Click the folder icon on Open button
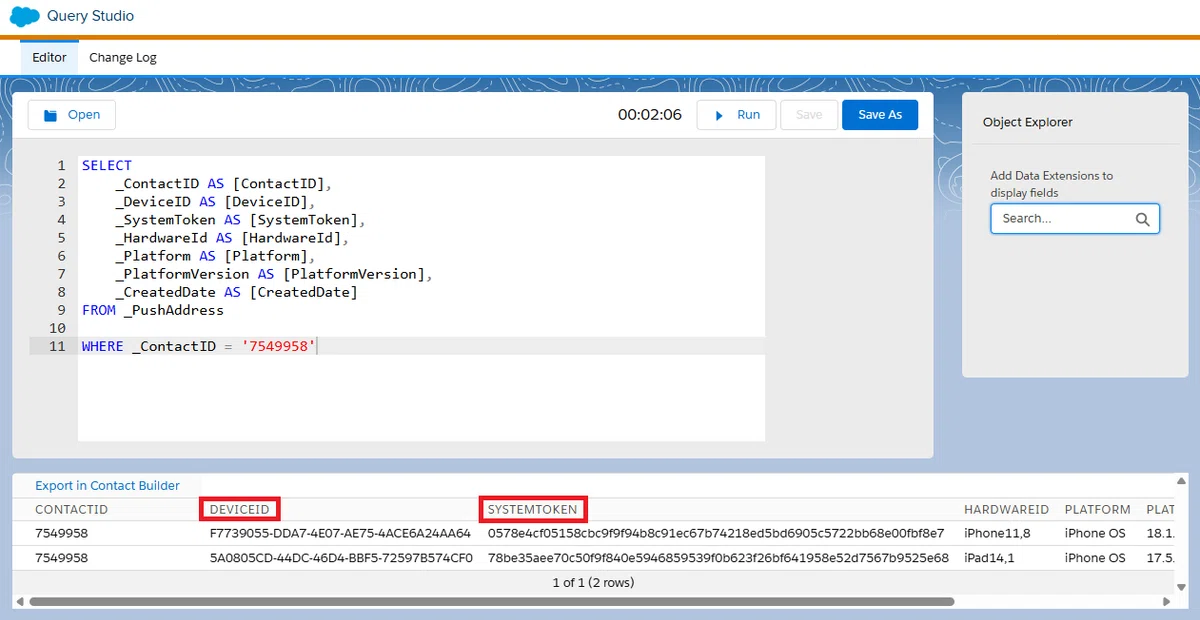Viewport: 1200px width, 620px height. coord(50,115)
